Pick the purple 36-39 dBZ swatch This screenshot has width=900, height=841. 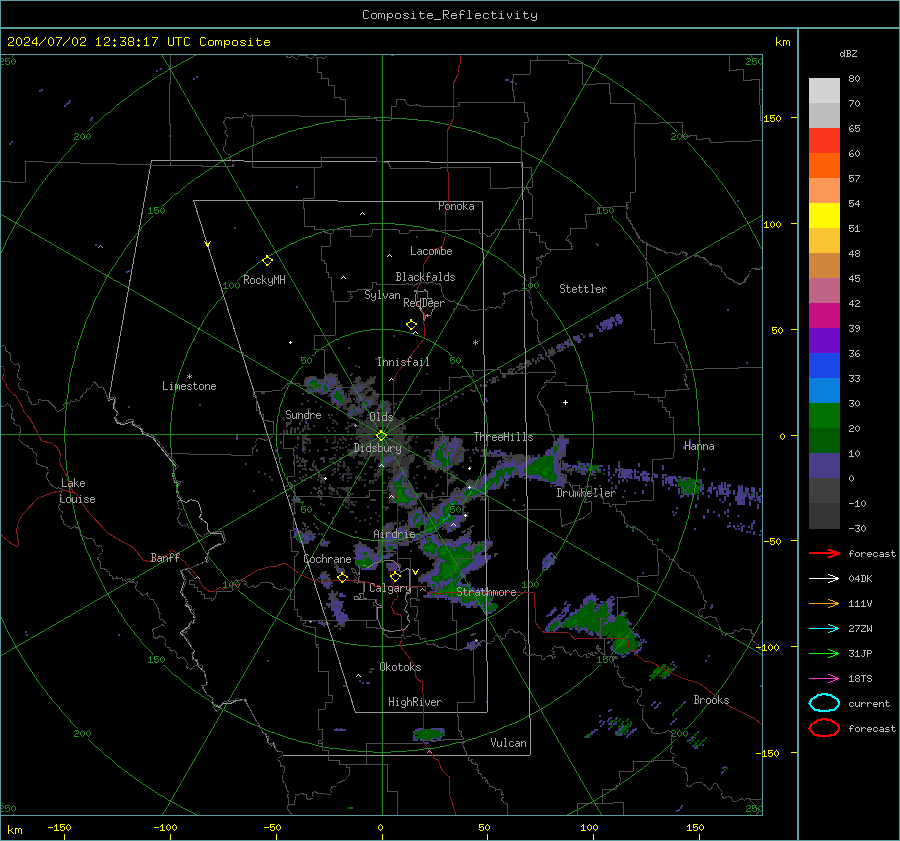(x=824, y=340)
